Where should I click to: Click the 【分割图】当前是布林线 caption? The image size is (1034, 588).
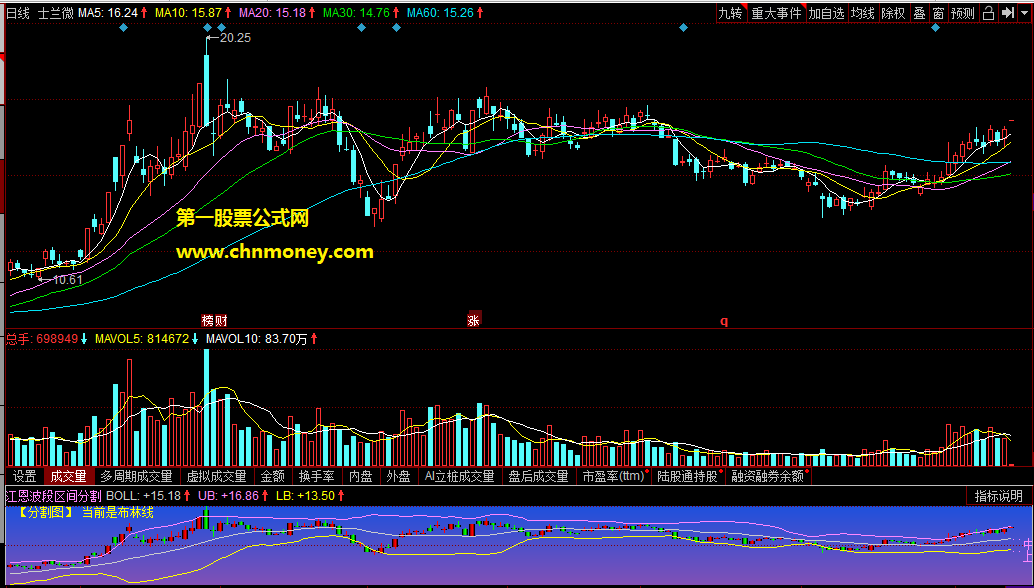click(x=86, y=513)
